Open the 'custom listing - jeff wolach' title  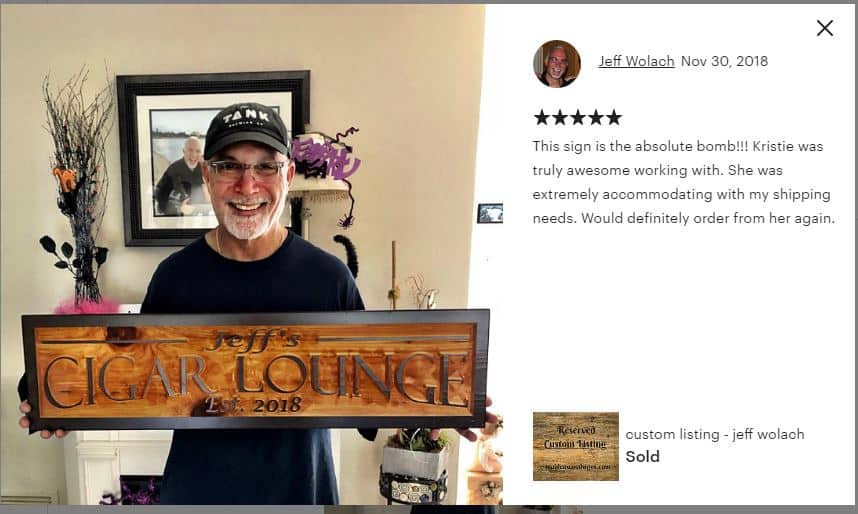(x=715, y=434)
